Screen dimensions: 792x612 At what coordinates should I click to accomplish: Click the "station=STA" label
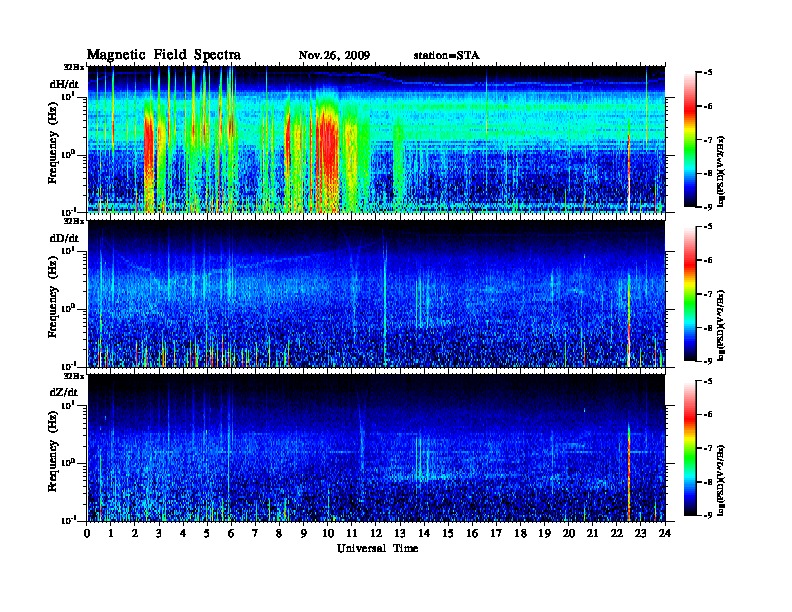point(446,55)
